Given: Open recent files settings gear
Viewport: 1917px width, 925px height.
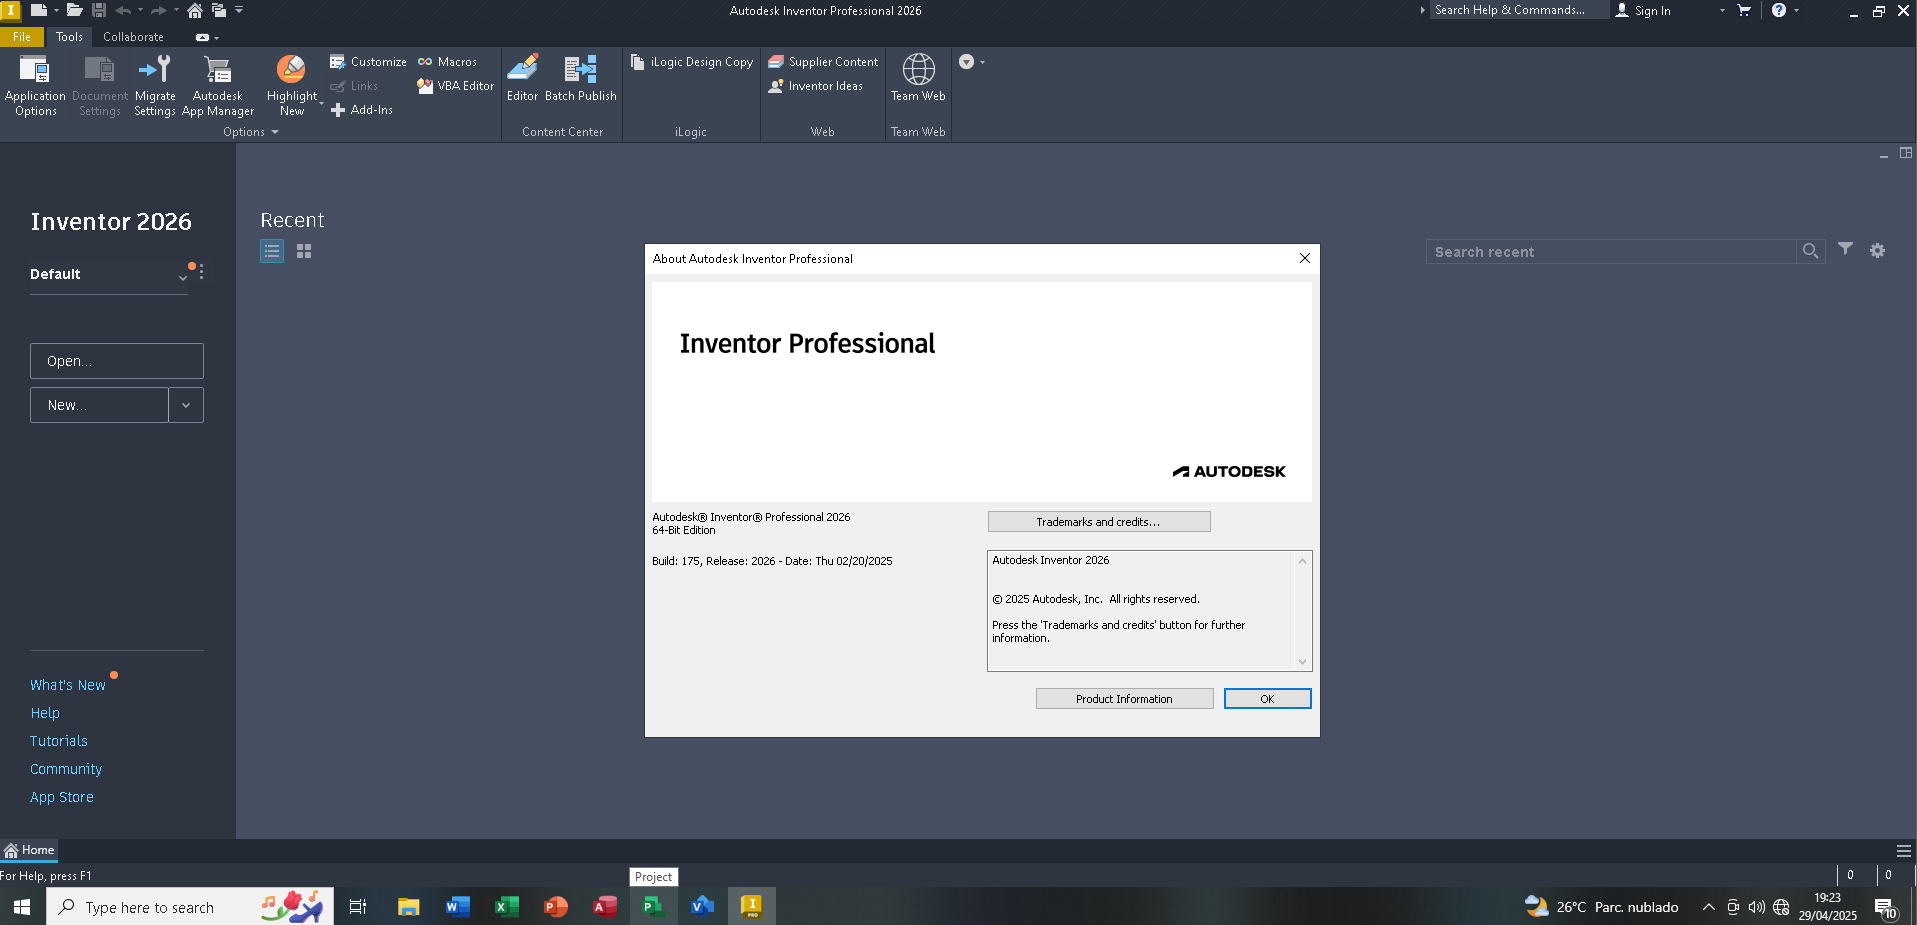Looking at the screenshot, I should [x=1877, y=251].
